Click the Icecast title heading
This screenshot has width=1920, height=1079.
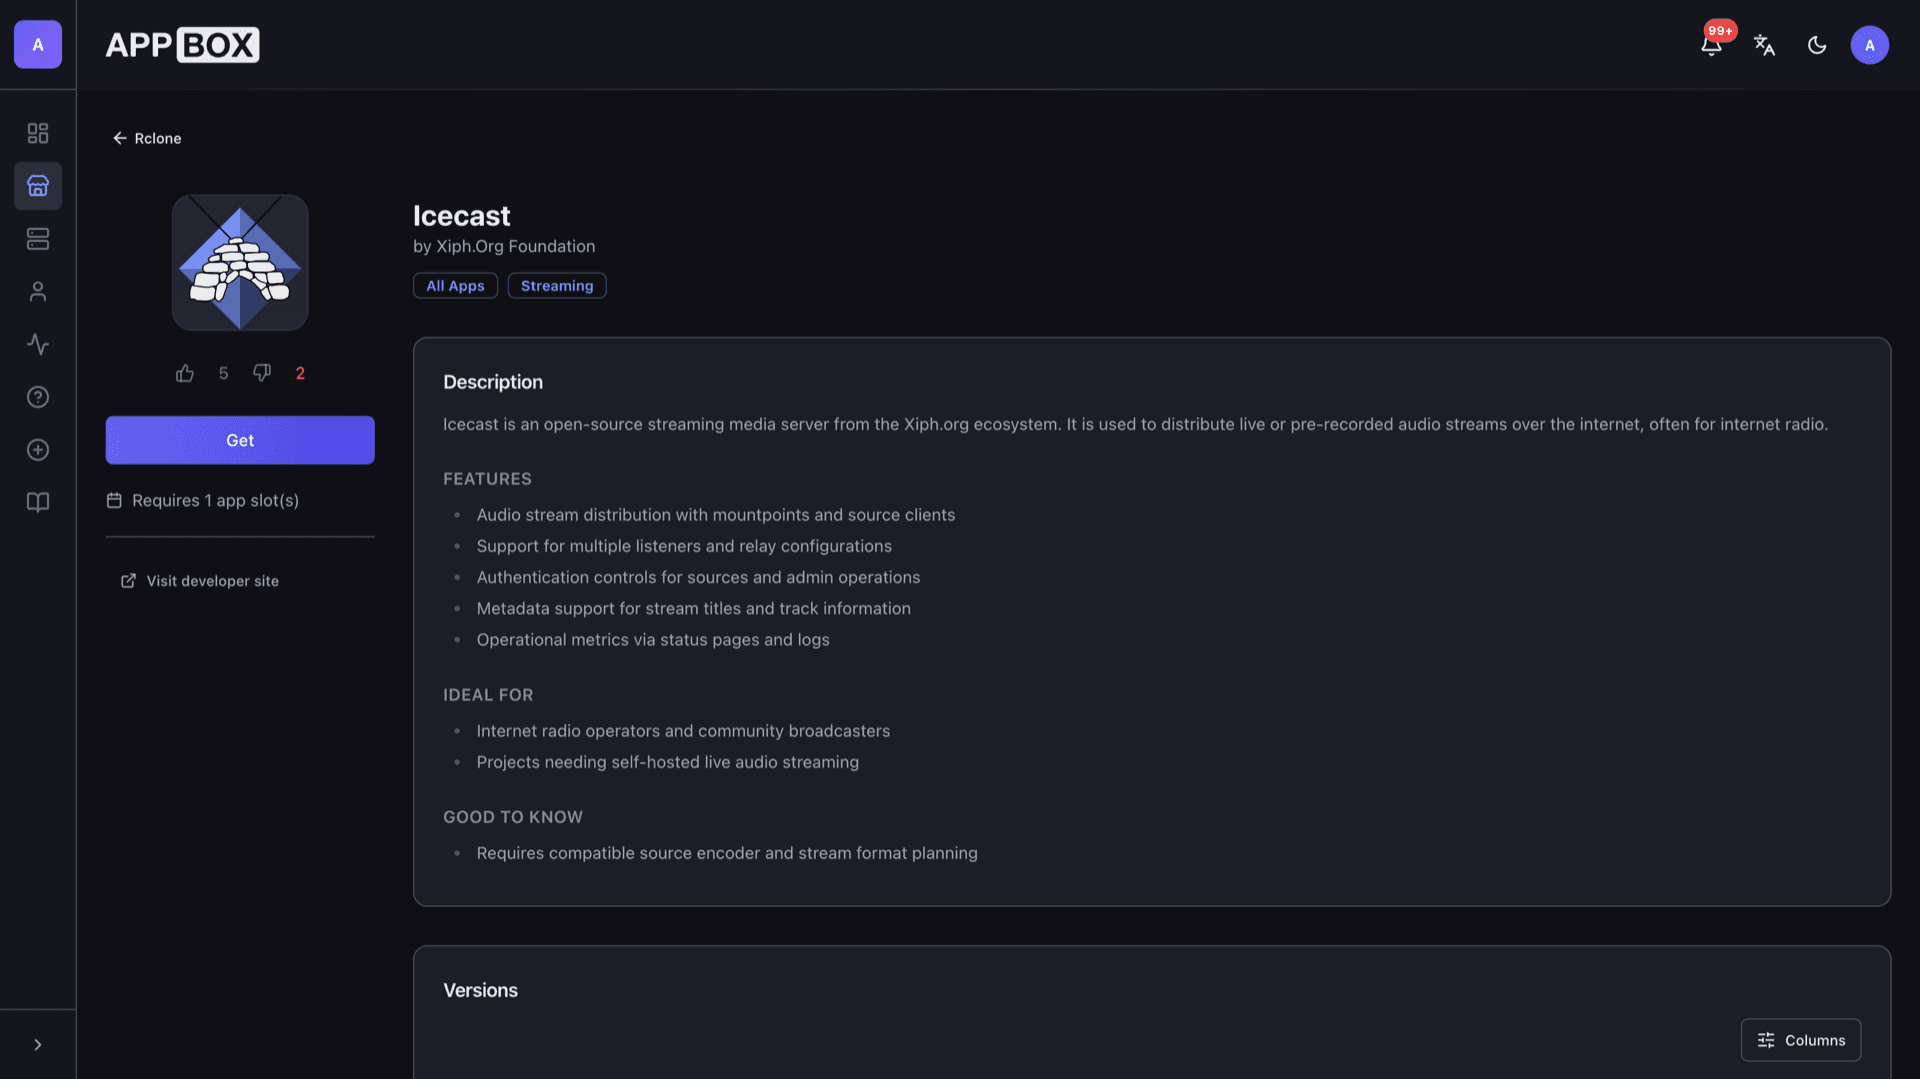point(461,216)
